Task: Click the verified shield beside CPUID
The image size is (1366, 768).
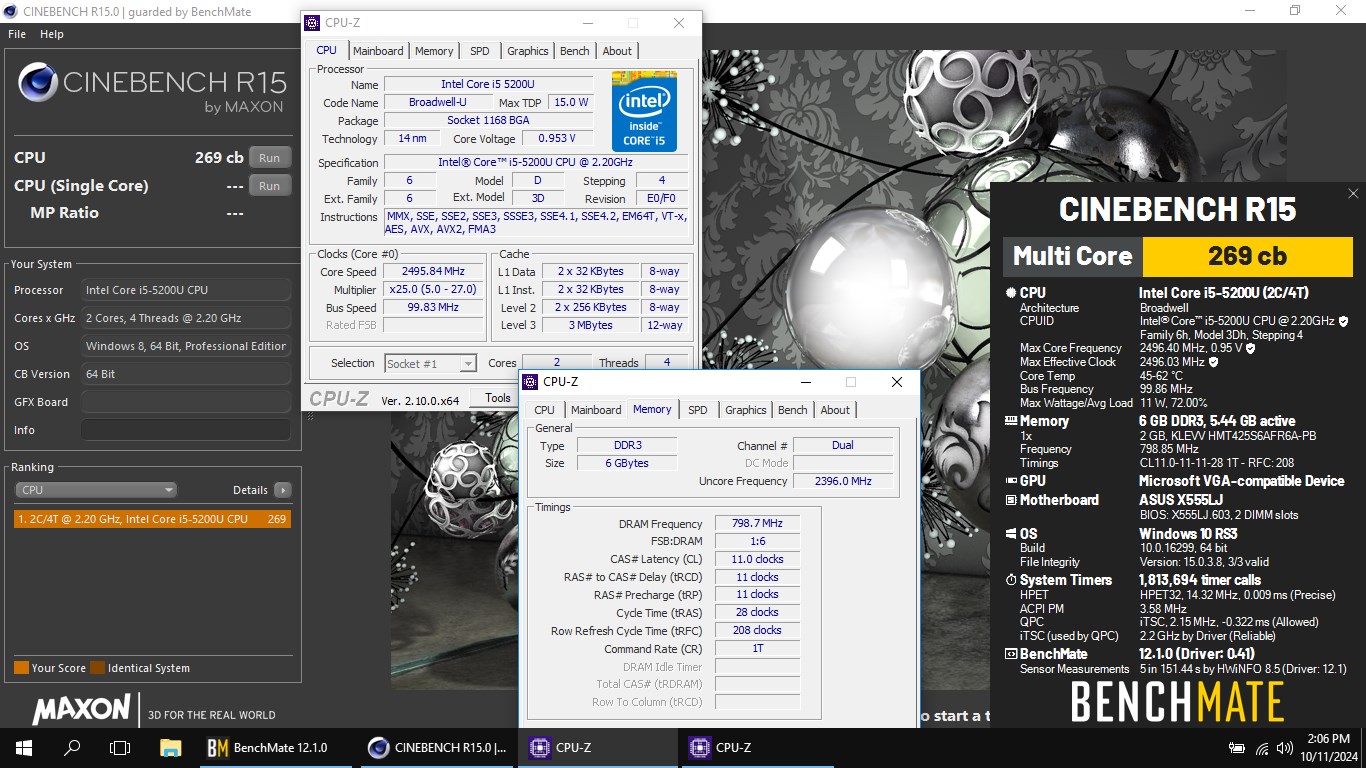Action: click(x=1343, y=322)
